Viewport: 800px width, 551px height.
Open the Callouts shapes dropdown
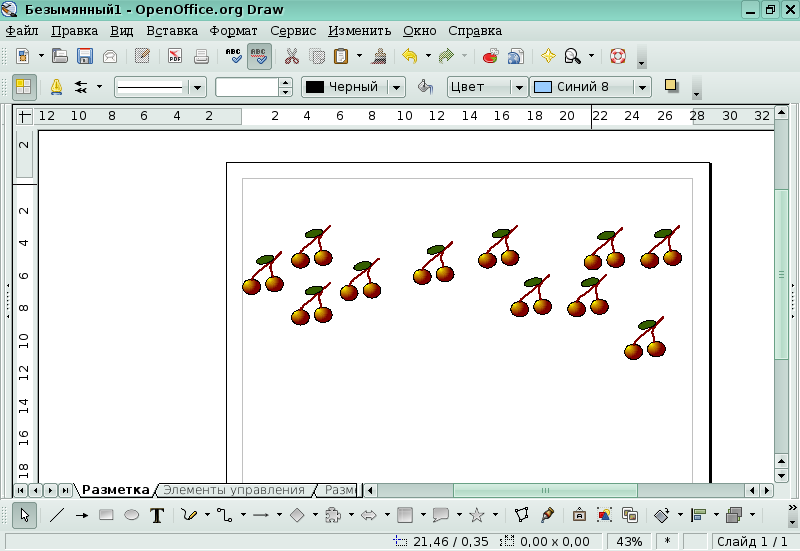pyautogui.click(x=459, y=515)
